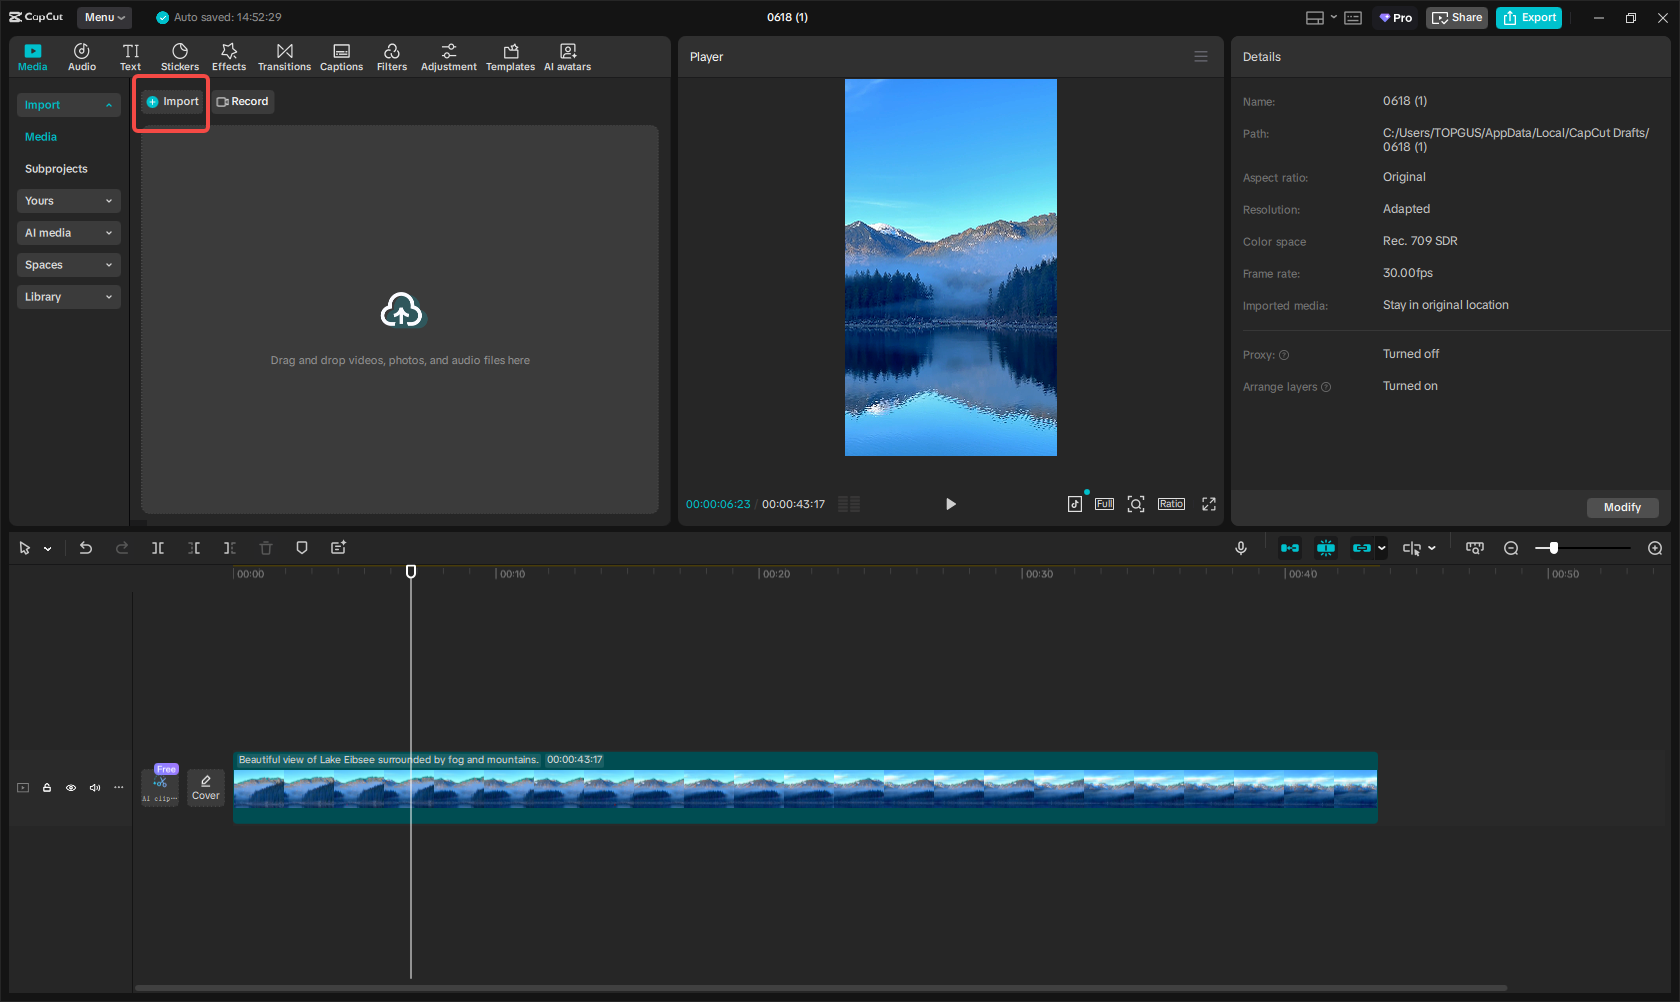Click the split clip tool in timeline toolbar
This screenshot has width=1680, height=1002.
coord(158,548)
